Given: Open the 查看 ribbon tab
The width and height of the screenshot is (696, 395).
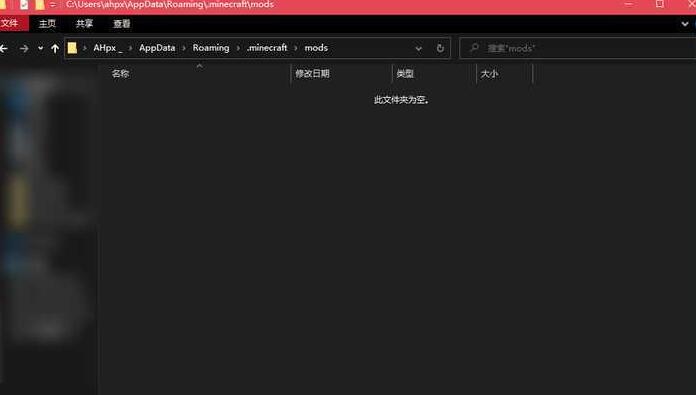Looking at the screenshot, I should [x=122, y=24].
